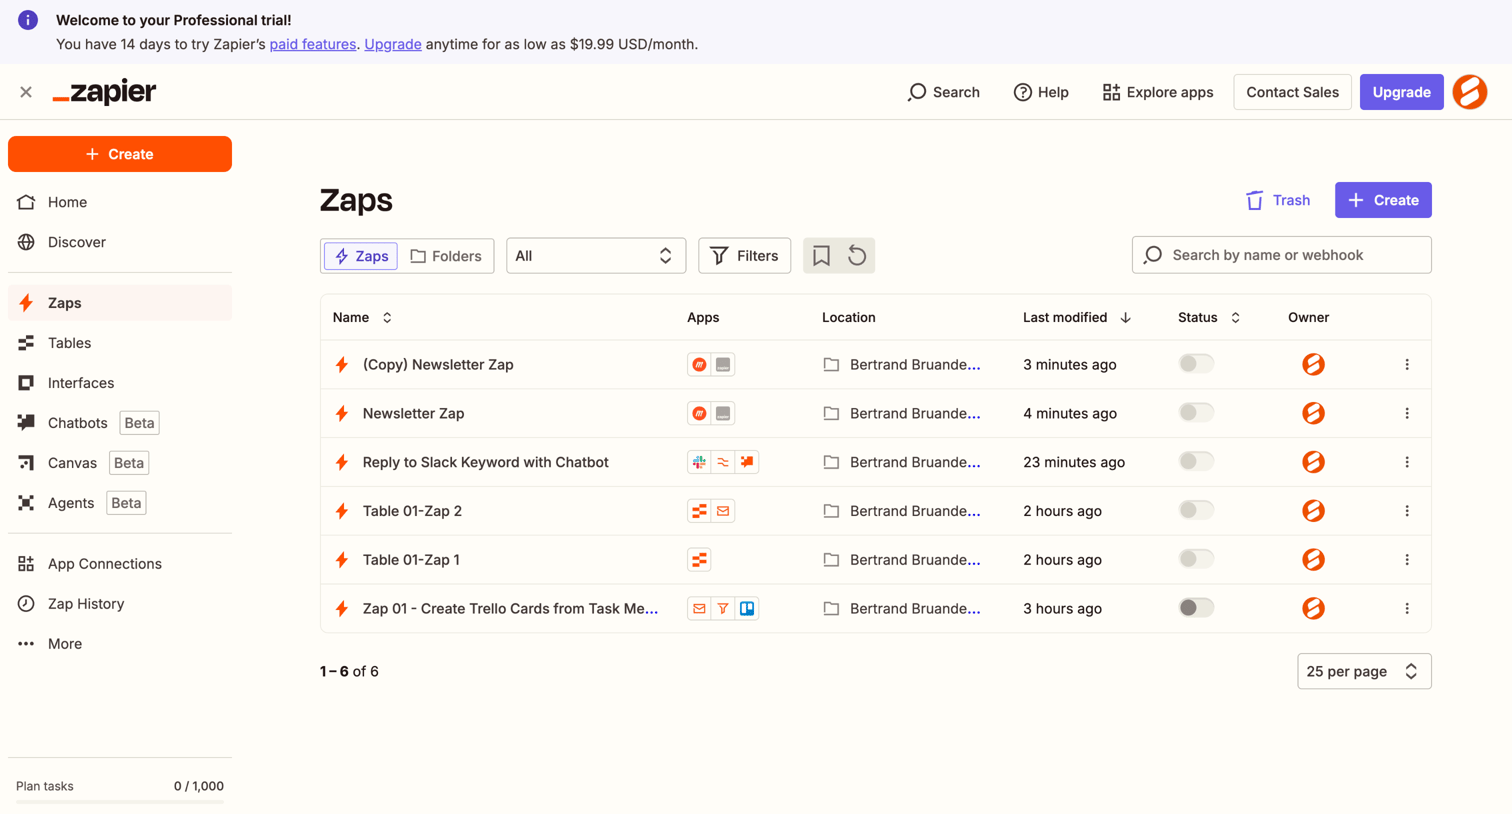
Task: Open Zap History in sidebar
Action: [120, 604]
